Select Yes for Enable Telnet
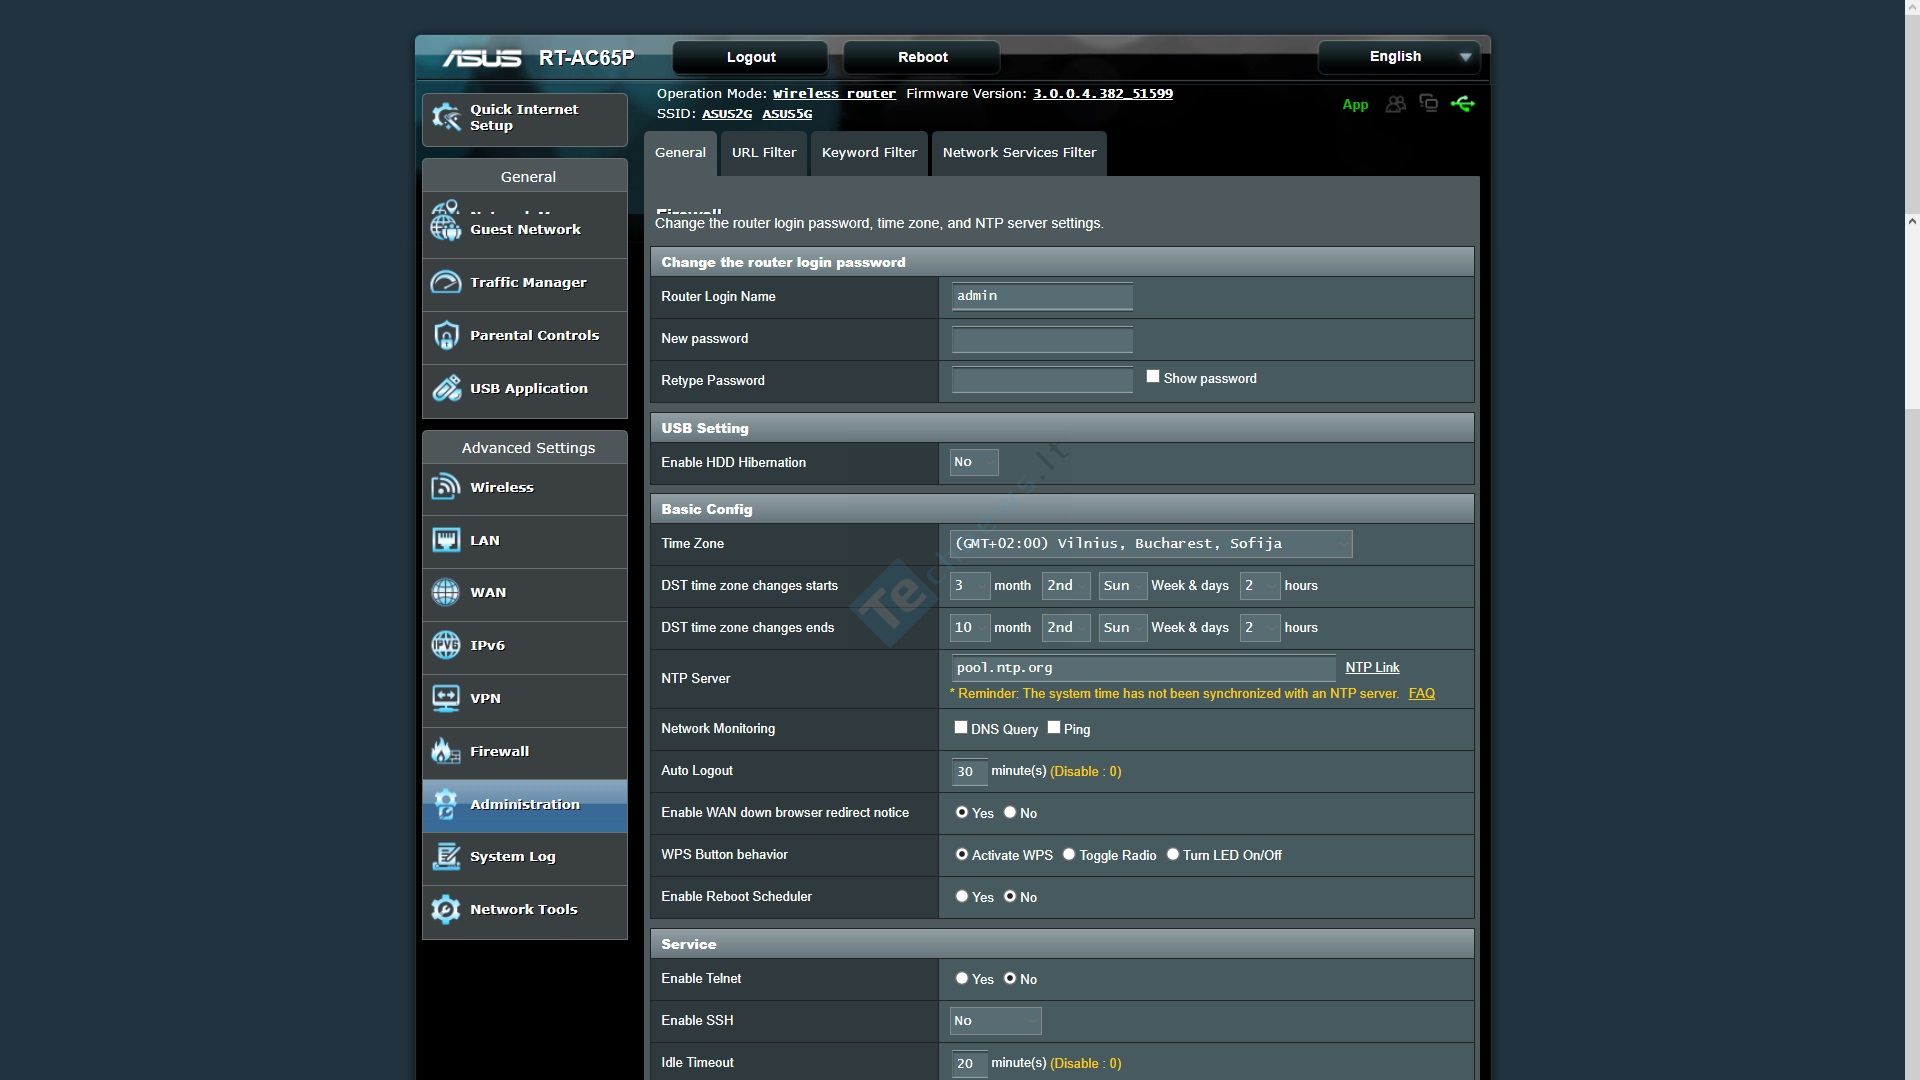The image size is (1920, 1080). tap(962, 979)
